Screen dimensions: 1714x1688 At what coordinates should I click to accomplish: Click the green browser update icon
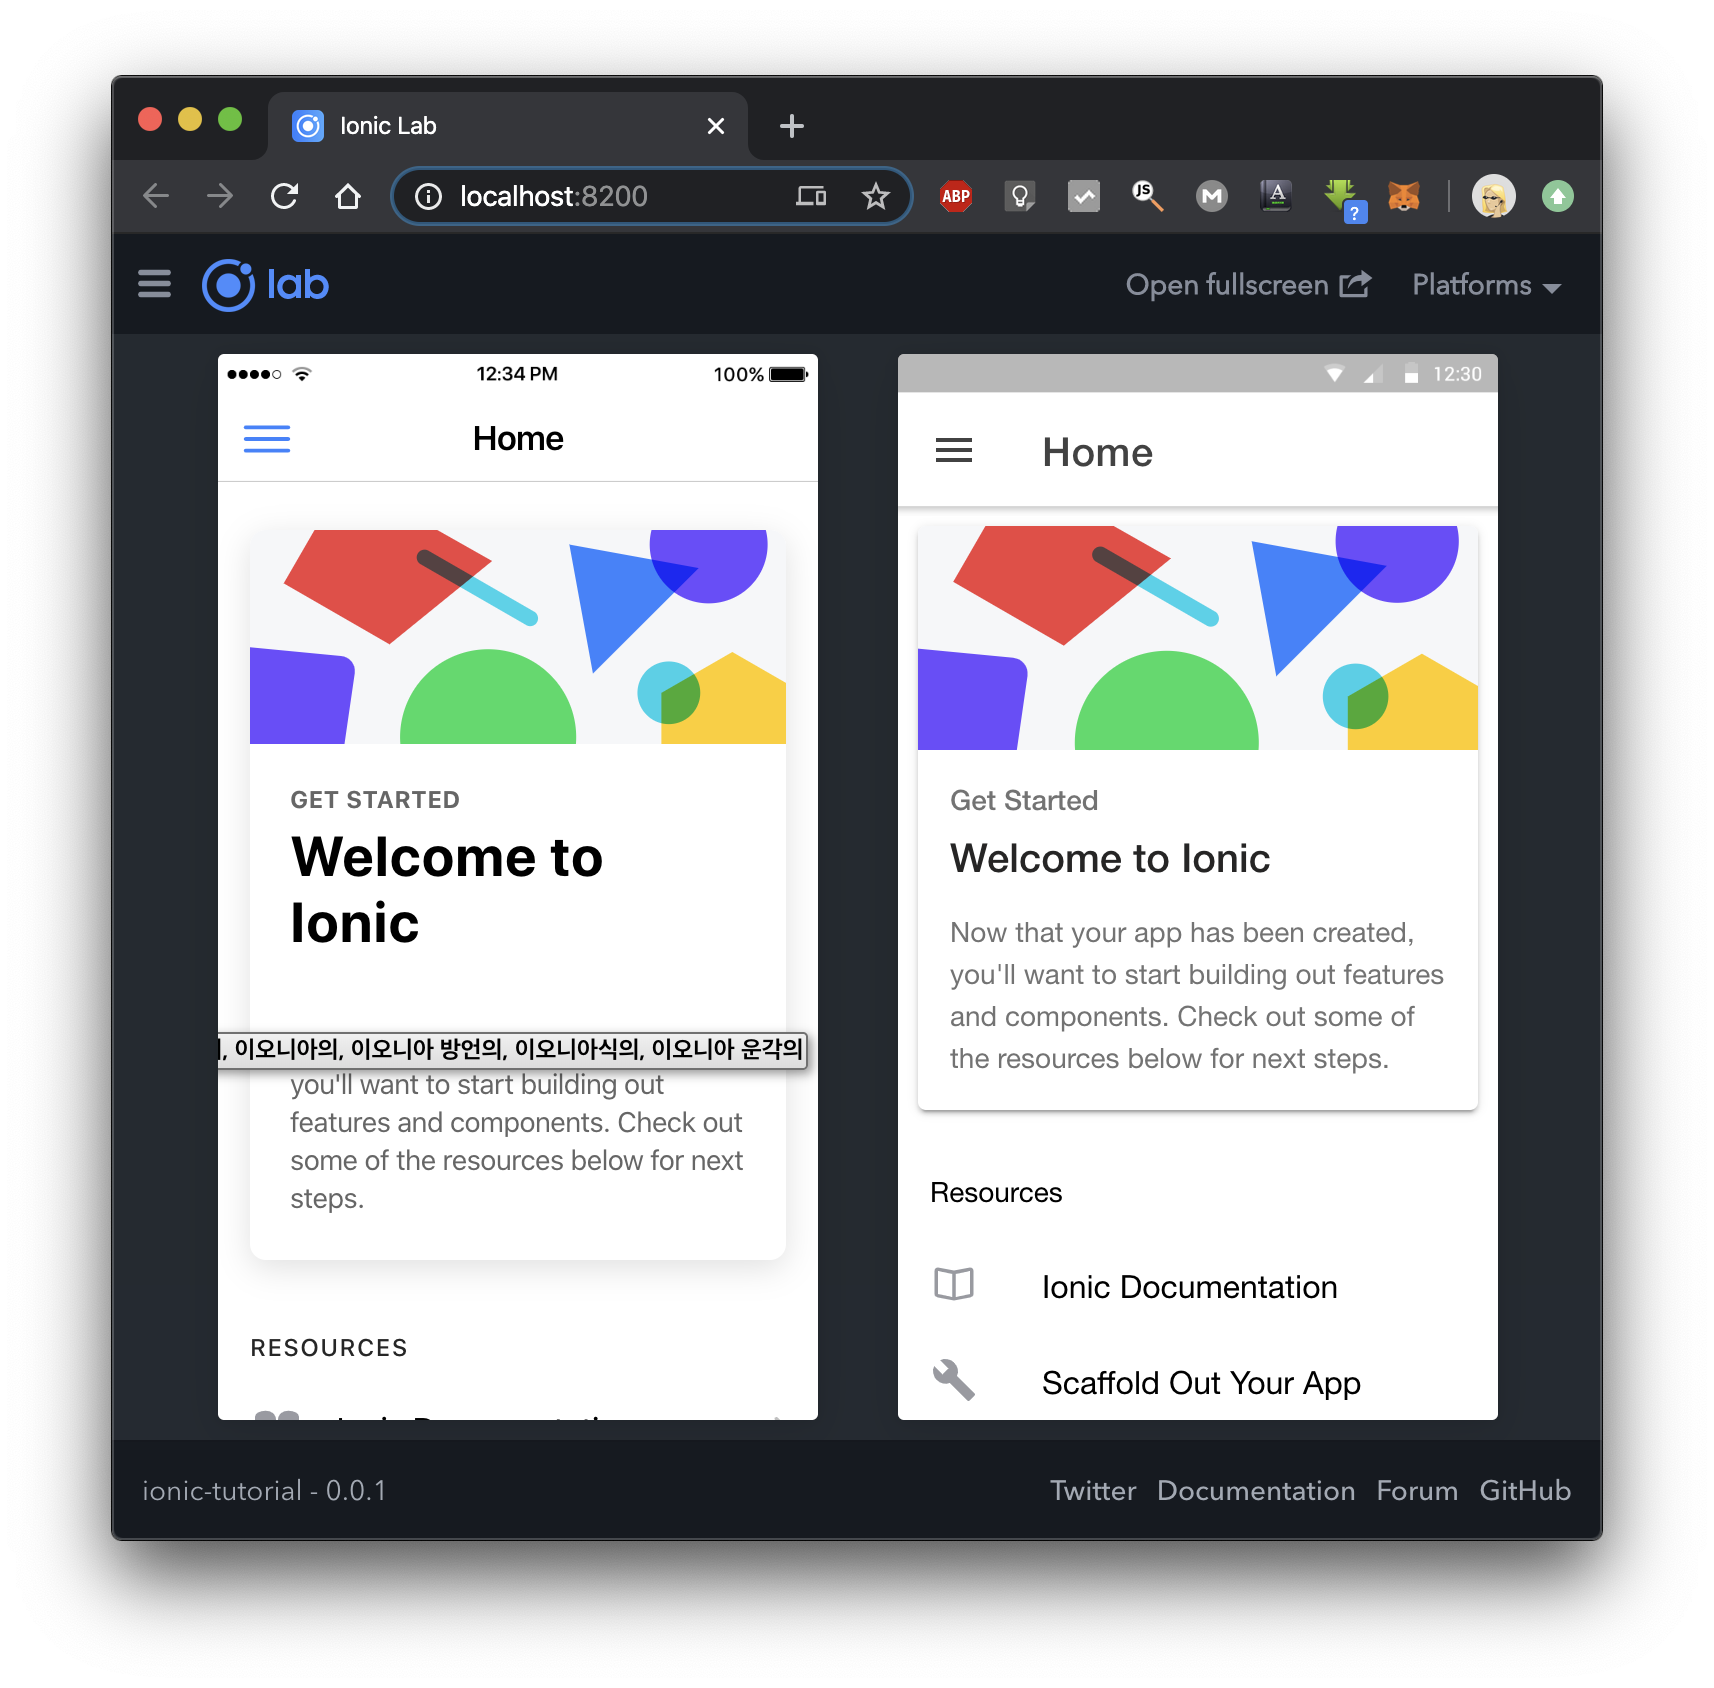pyautogui.click(x=1558, y=196)
